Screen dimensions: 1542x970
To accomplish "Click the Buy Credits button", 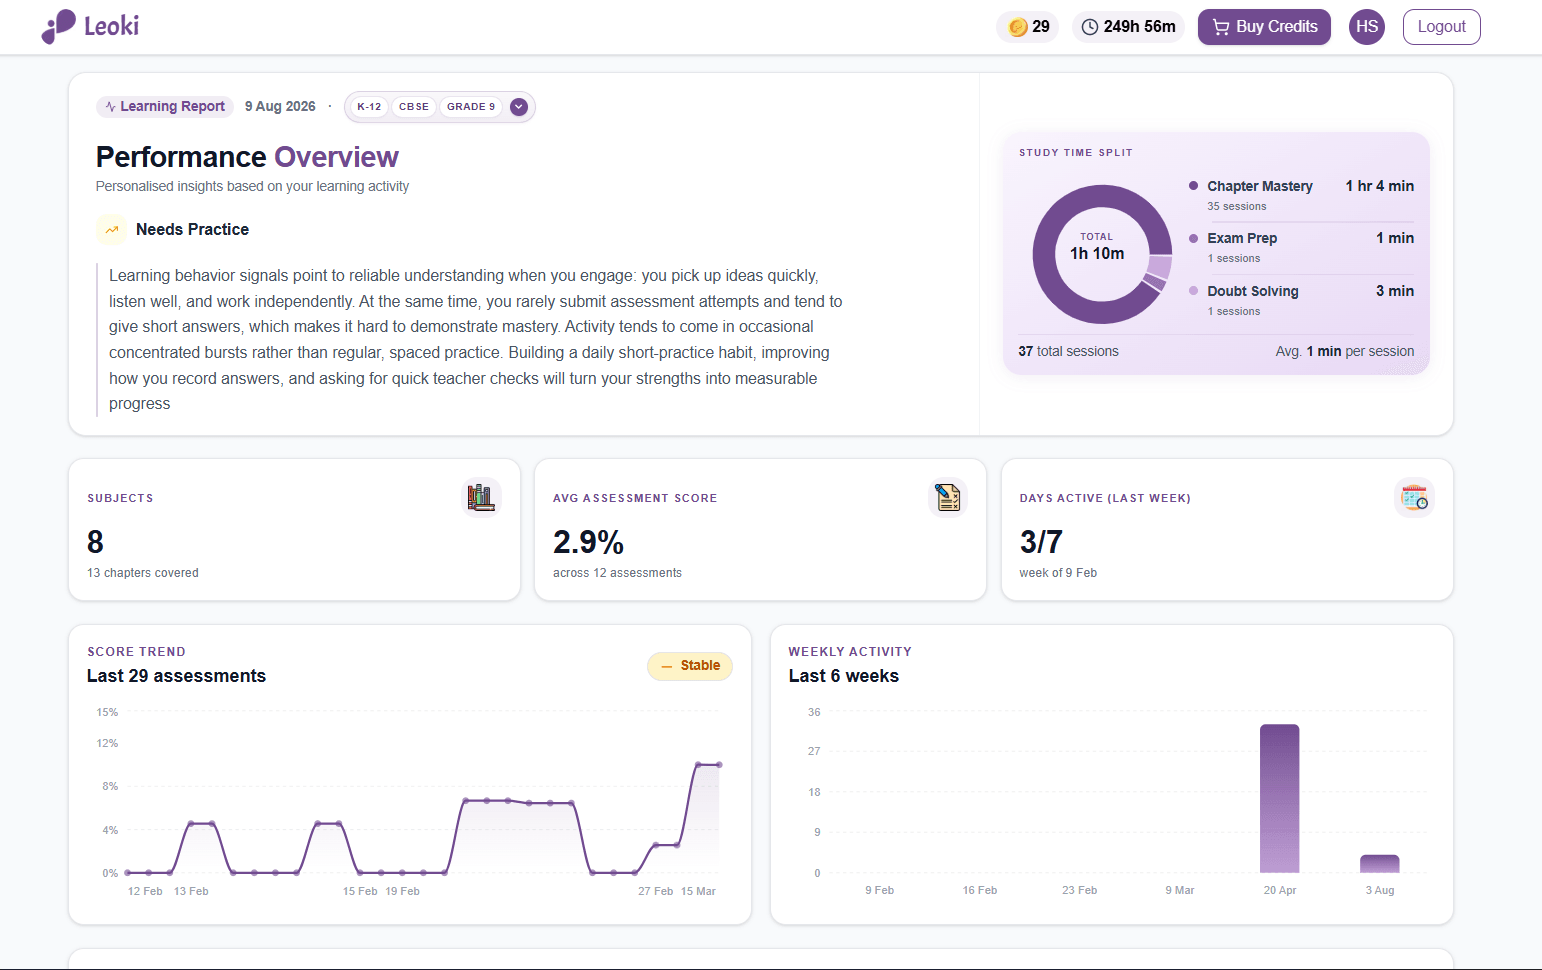I will tap(1264, 27).
